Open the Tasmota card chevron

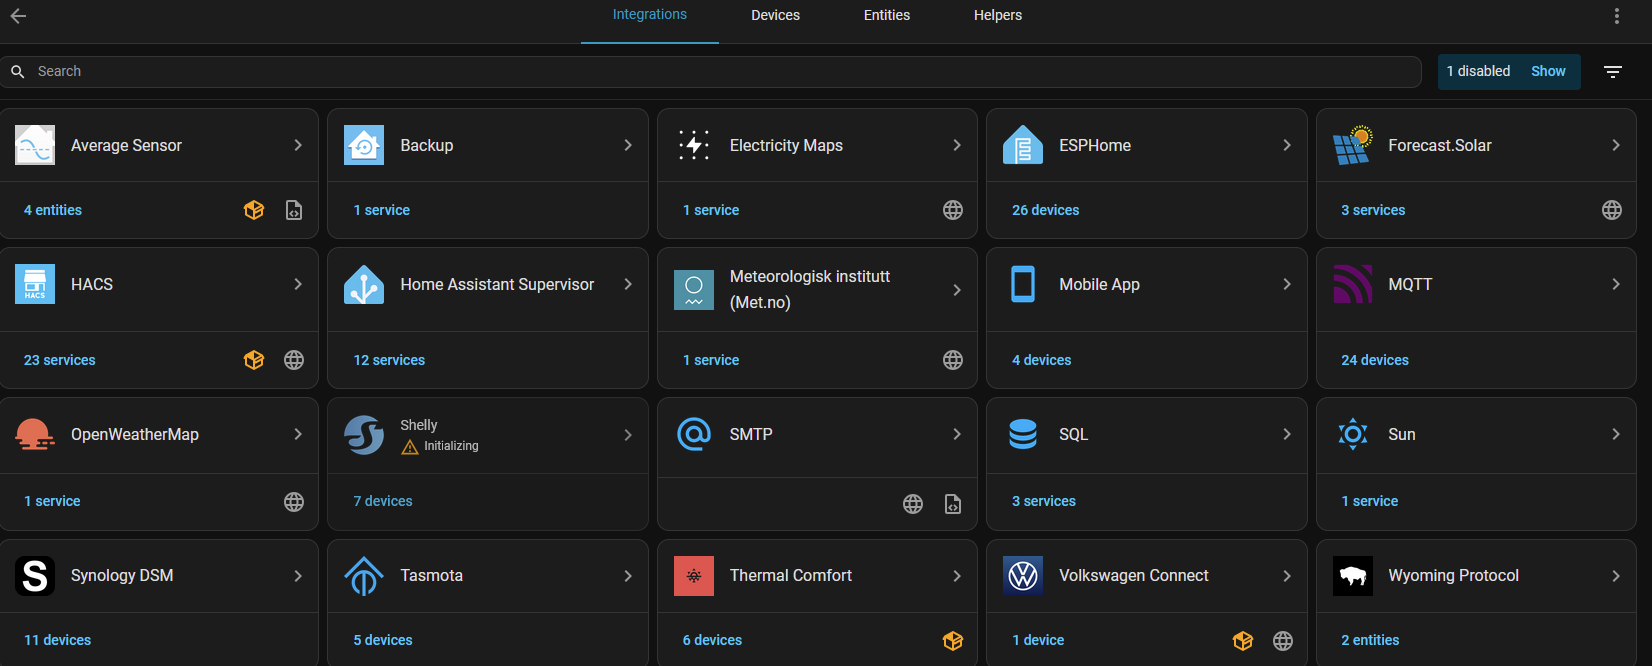click(627, 576)
